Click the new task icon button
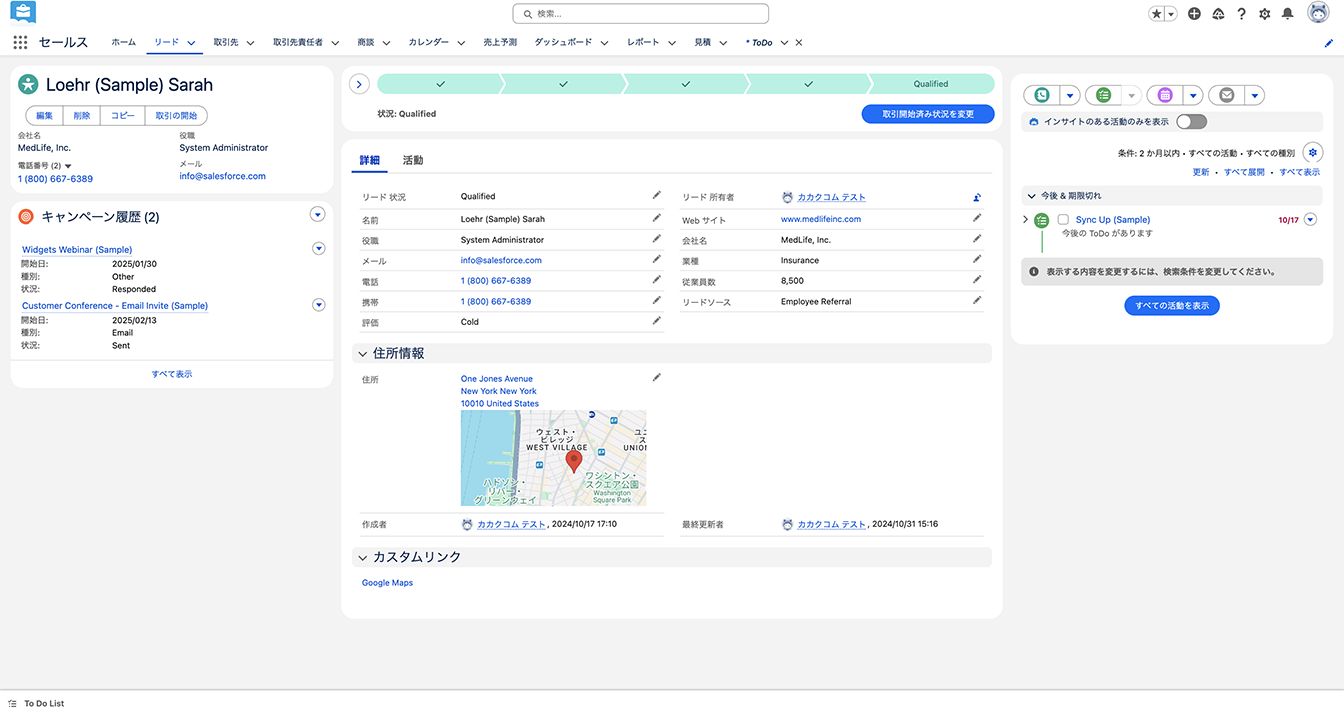 pos(1103,95)
